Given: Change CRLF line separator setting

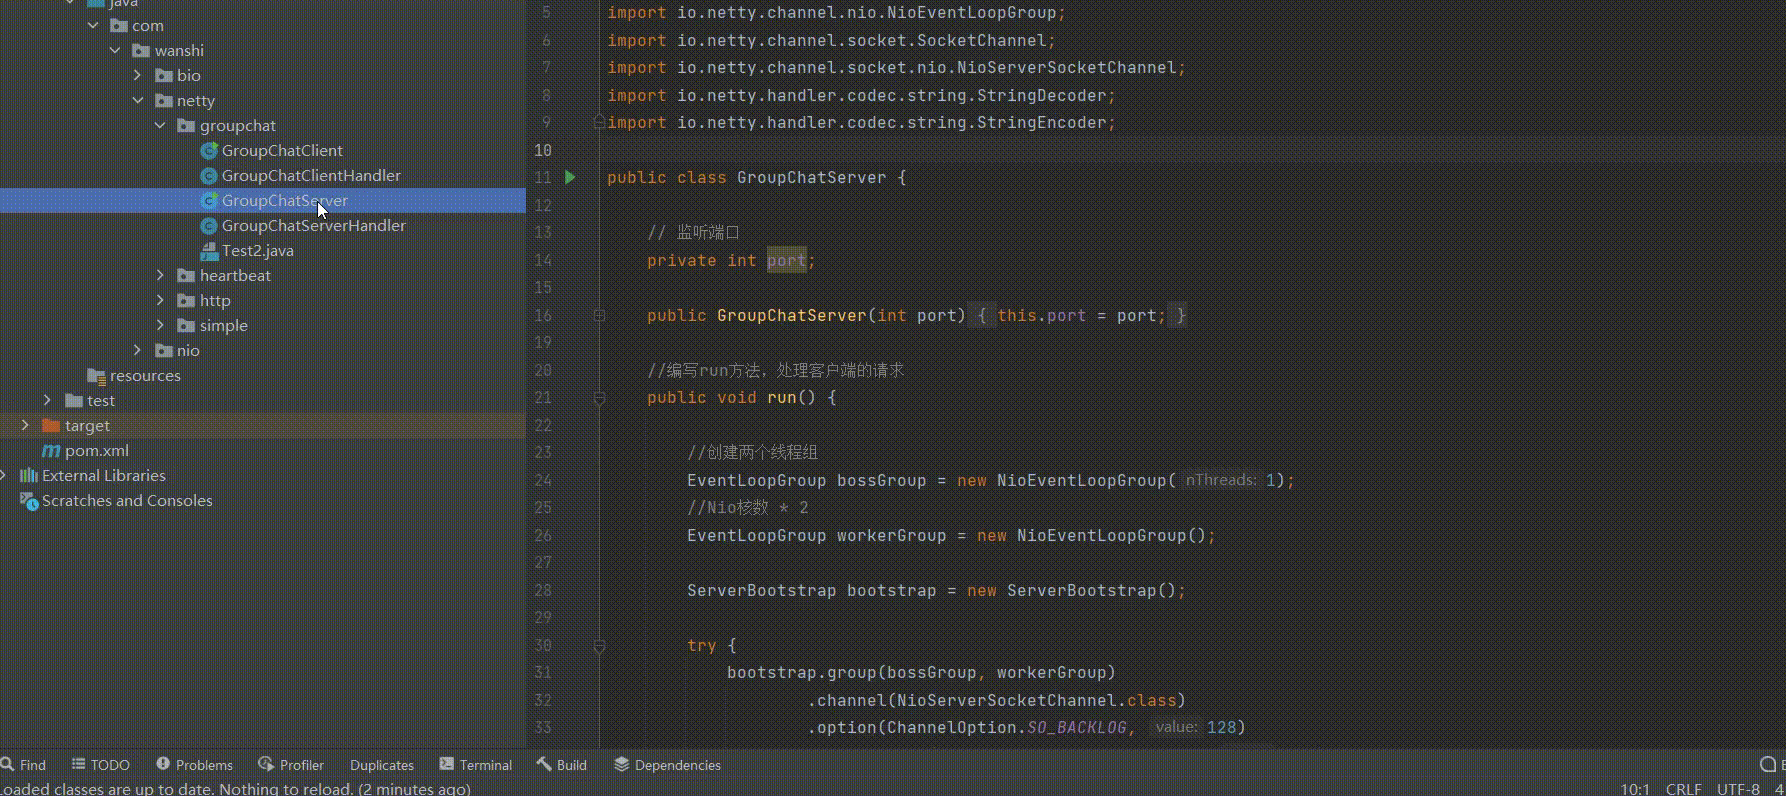Looking at the screenshot, I should click(x=1683, y=789).
